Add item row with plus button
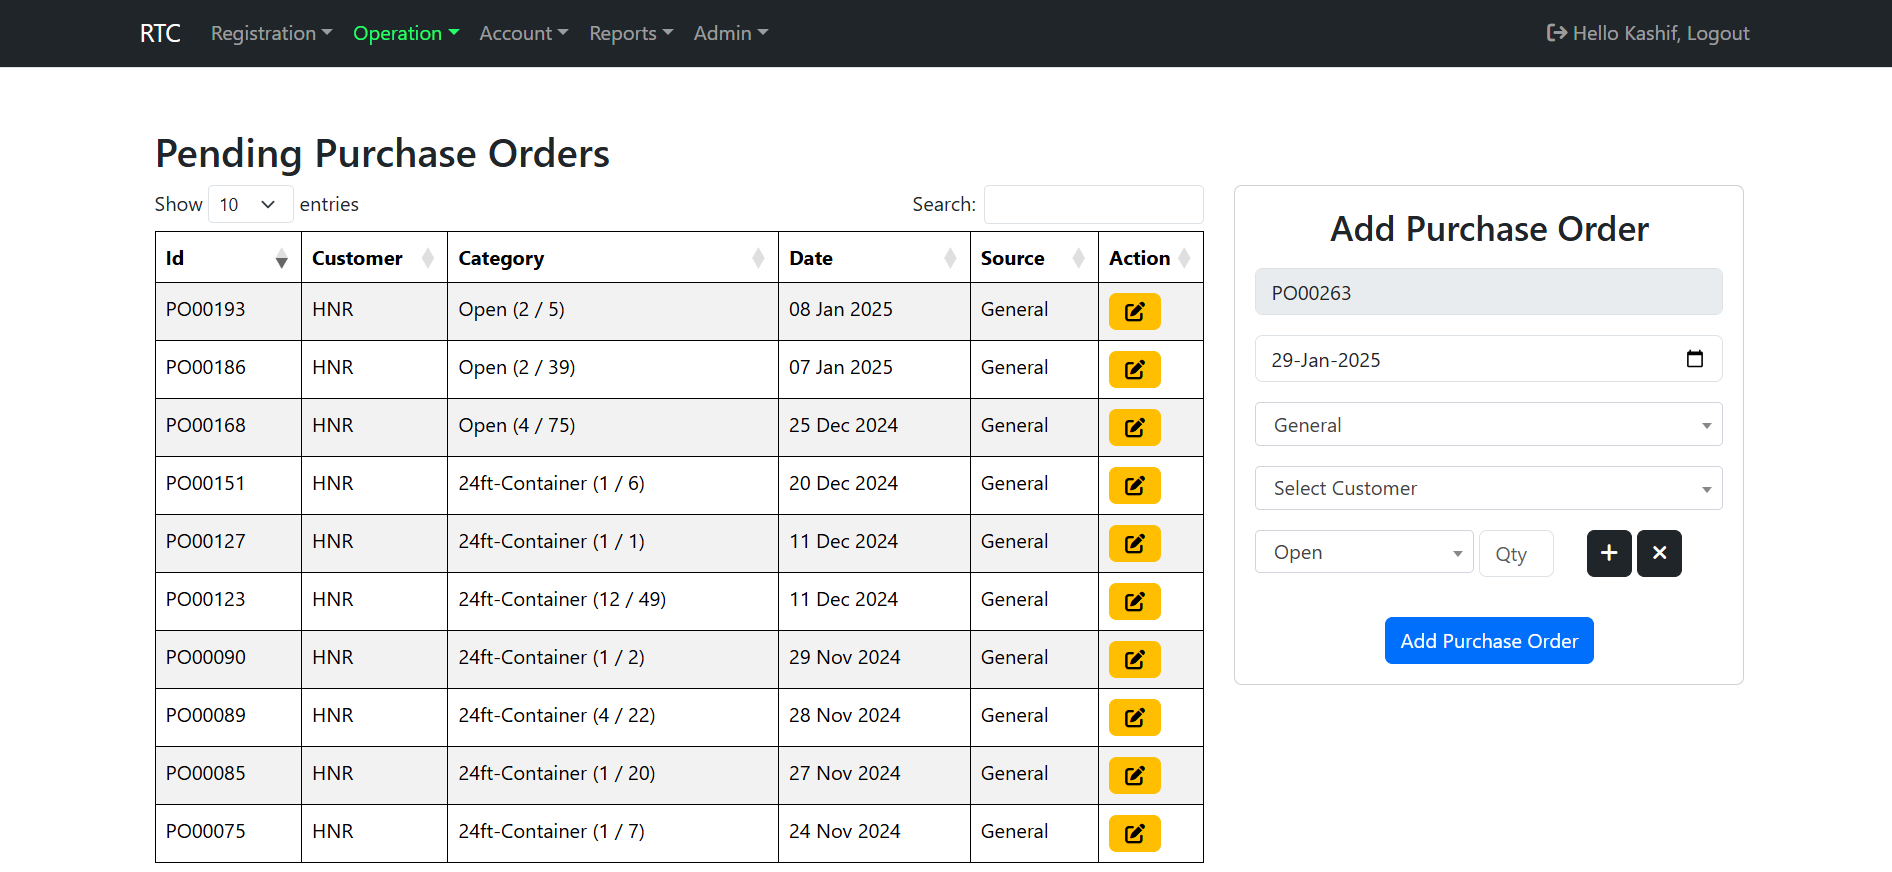This screenshot has height=872, width=1892. pyautogui.click(x=1608, y=553)
